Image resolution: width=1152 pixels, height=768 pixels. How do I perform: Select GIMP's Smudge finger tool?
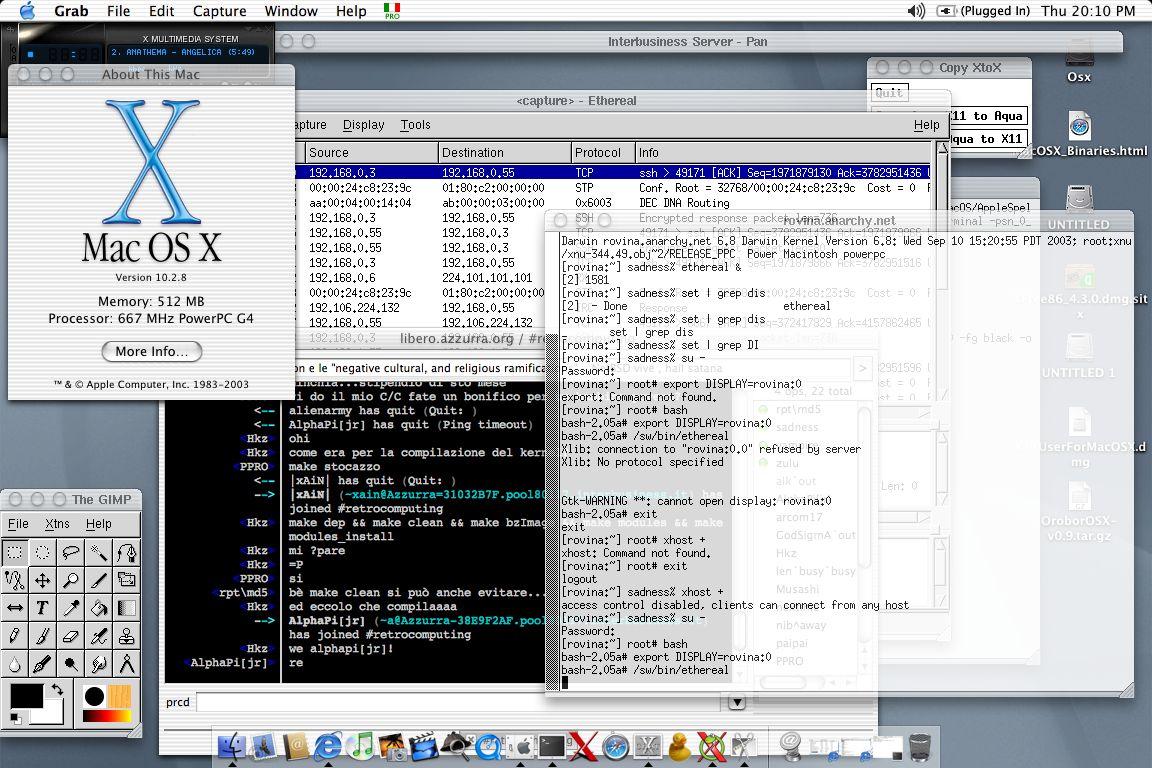tap(98, 664)
